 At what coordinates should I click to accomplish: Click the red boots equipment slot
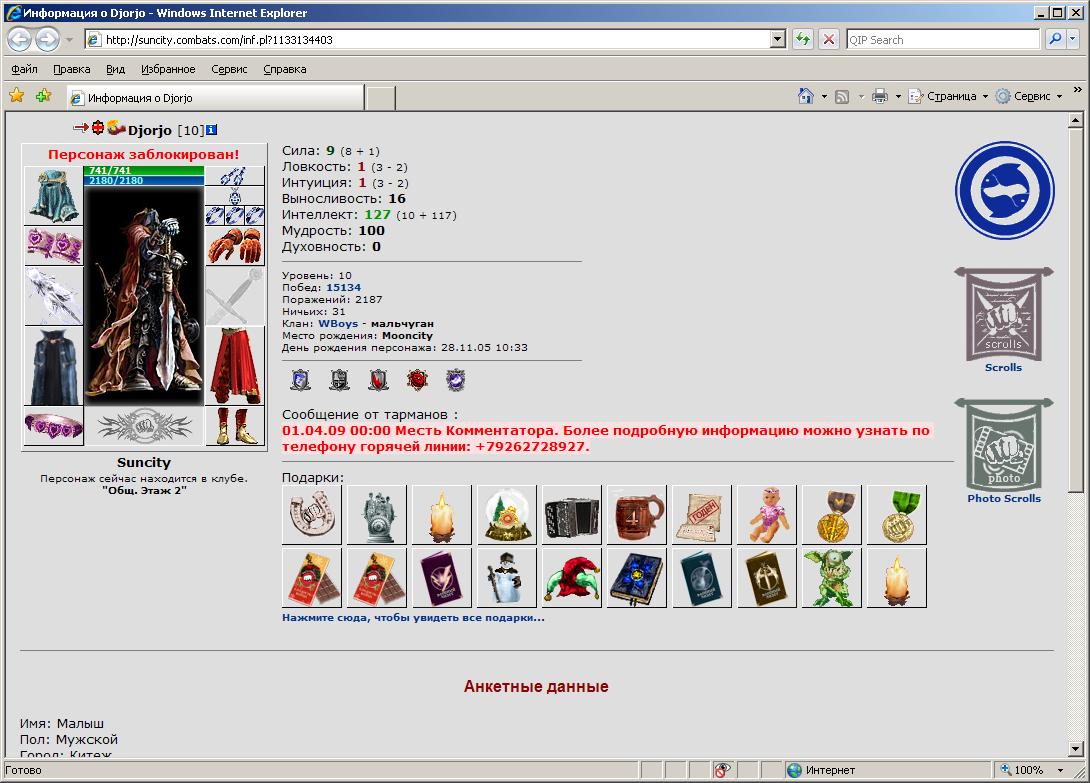235,426
